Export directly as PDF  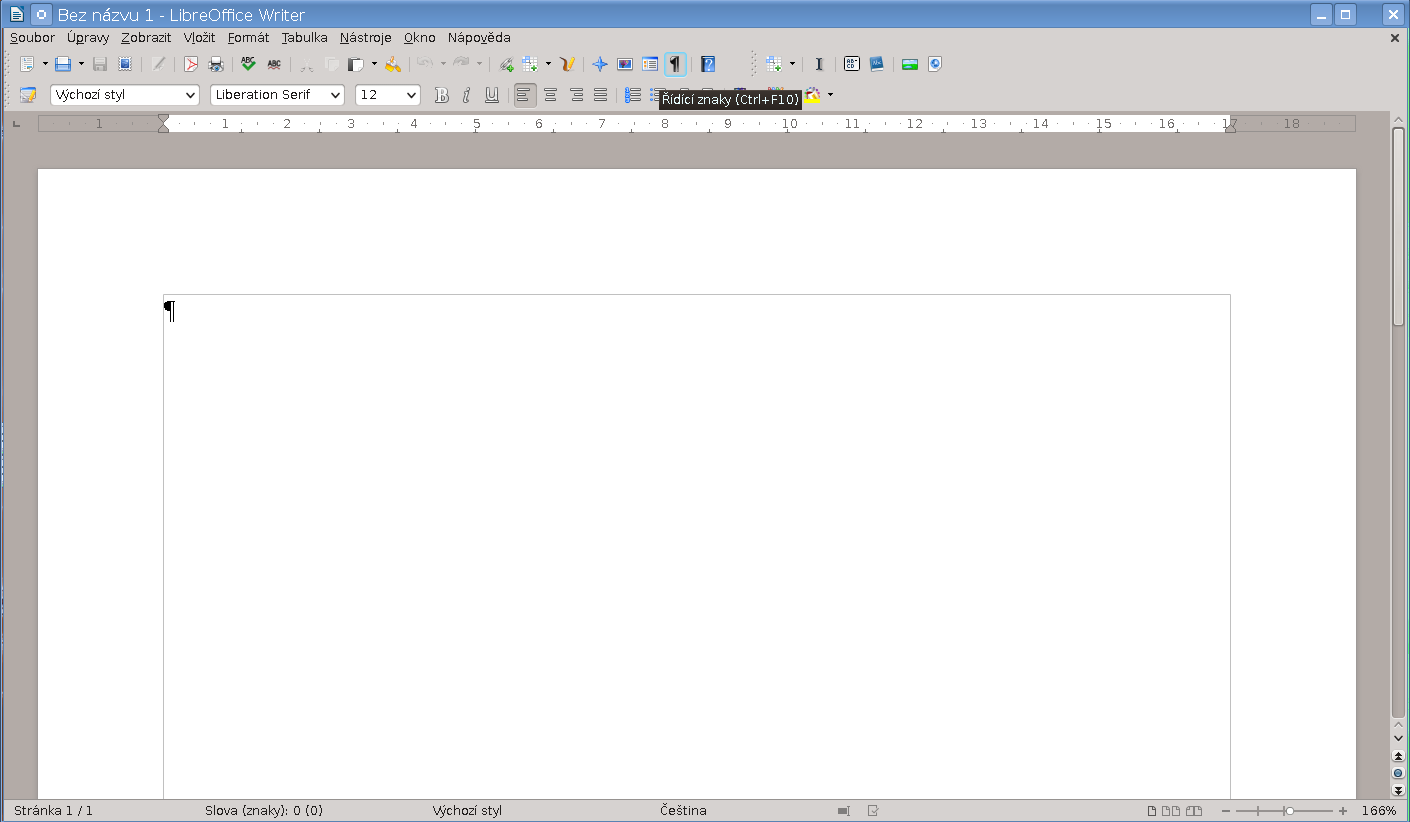pyautogui.click(x=191, y=64)
